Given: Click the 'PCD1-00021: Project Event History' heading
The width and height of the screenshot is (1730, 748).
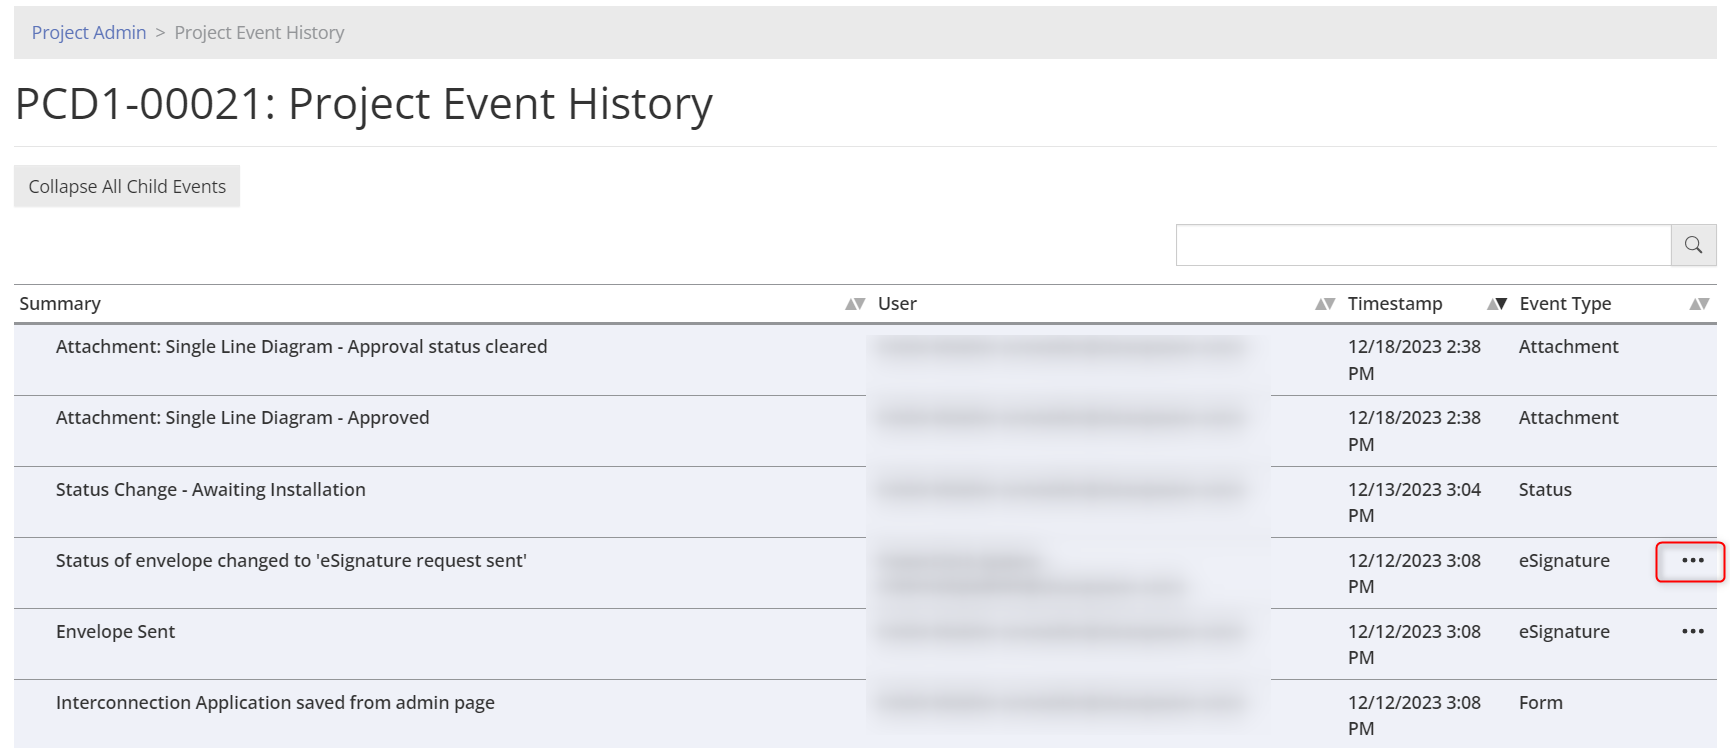Looking at the screenshot, I should [364, 104].
